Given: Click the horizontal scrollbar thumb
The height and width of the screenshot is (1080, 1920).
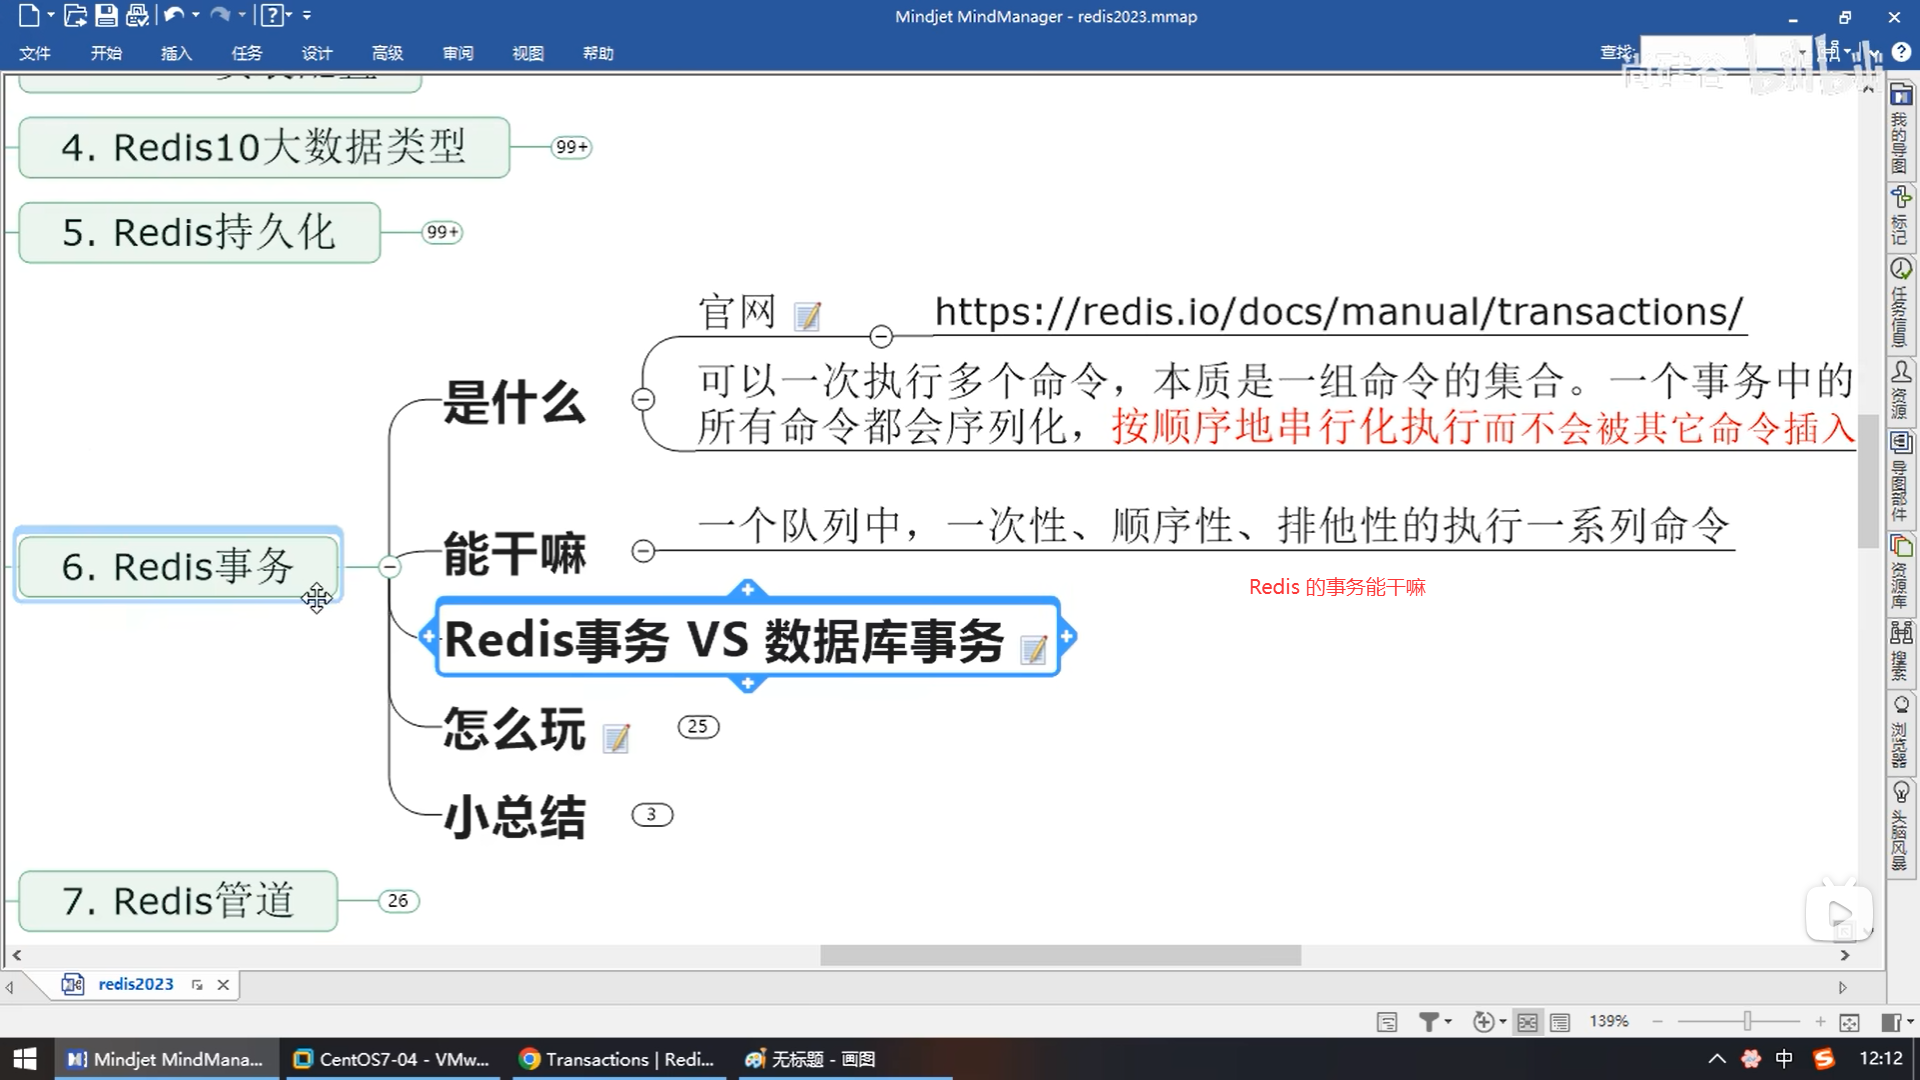Looking at the screenshot, I should pos(1060,956).
